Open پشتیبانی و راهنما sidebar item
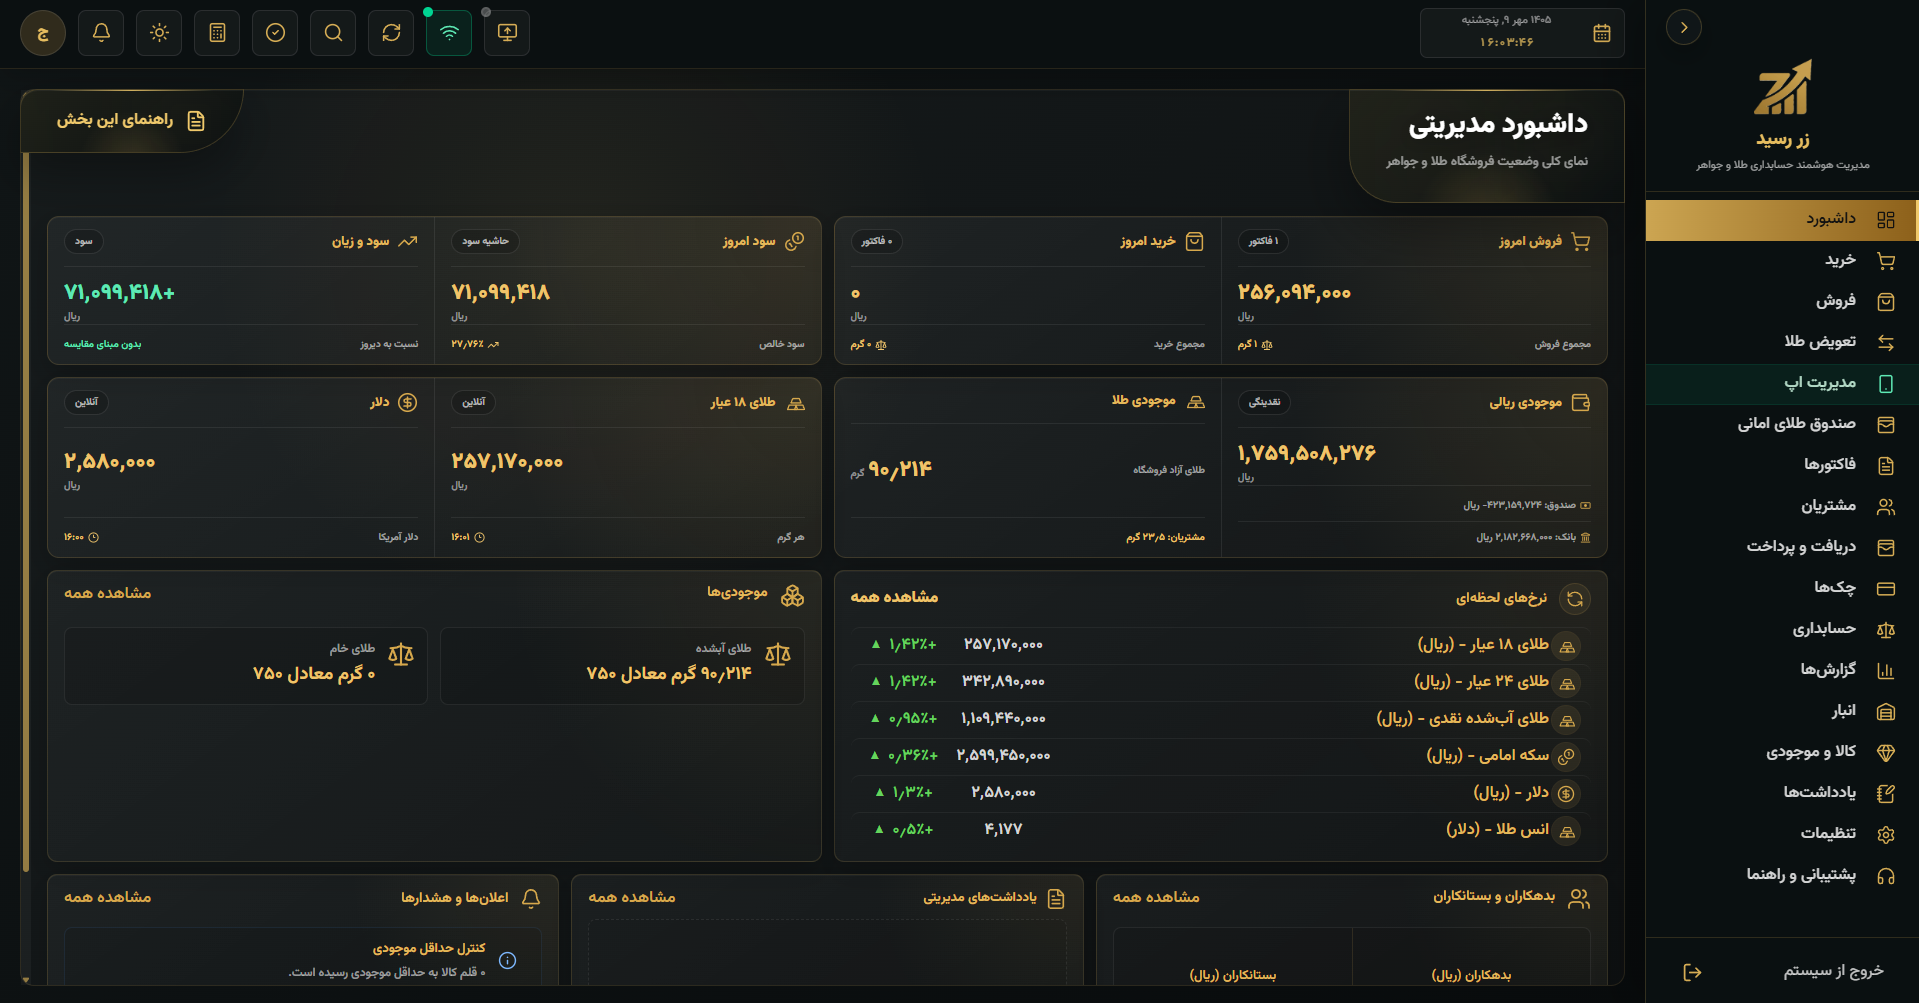 1782,876
